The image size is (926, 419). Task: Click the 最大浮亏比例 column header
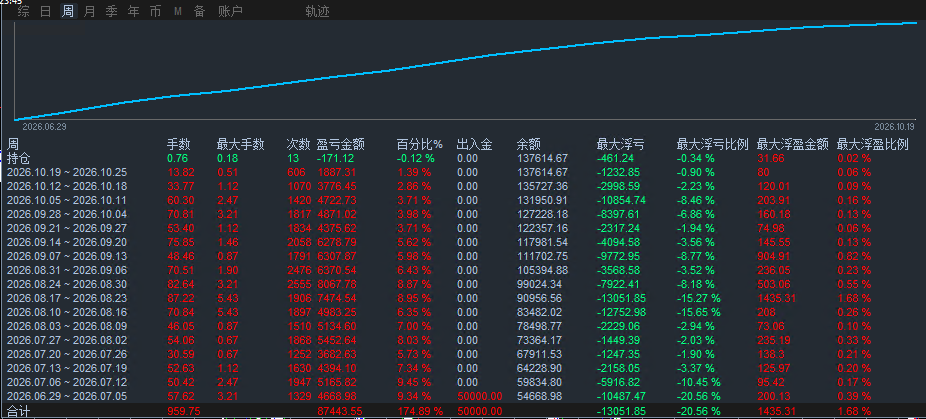[713, 144]
